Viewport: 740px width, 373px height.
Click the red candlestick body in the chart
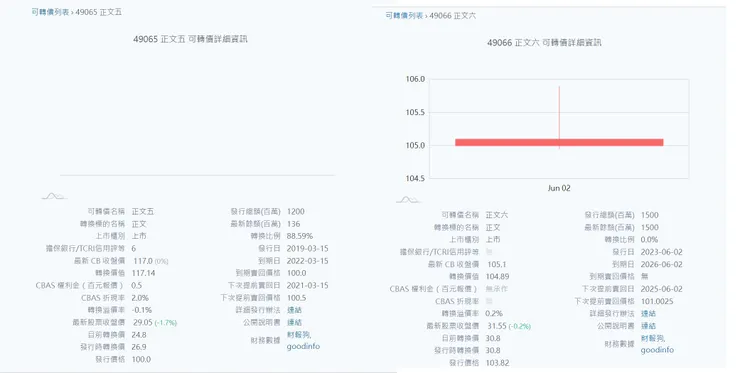pos(559,142)
